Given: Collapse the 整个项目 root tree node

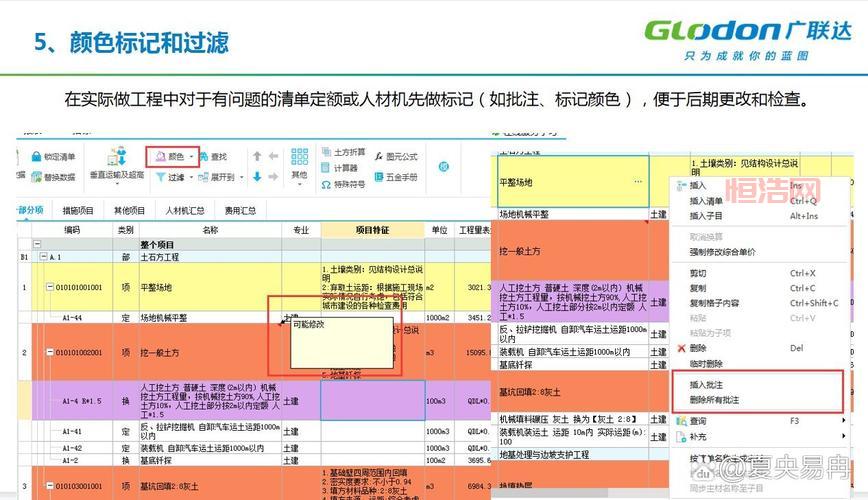Looking at the screenshot, I should pyautogui.click(x=37, y=244).
